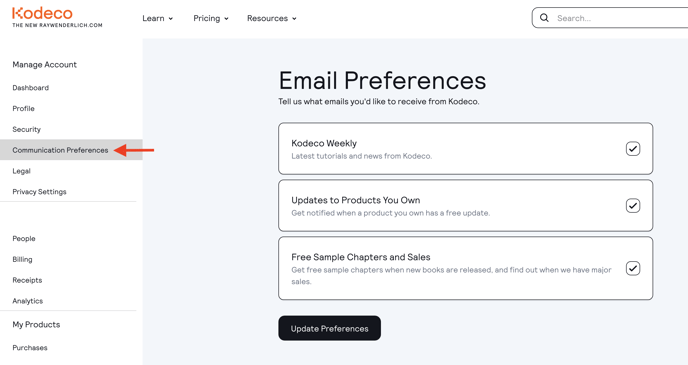The height and width of the screenshot is (365, 688).
Task: Open the Analytics page
Action: tap(28, 301)
